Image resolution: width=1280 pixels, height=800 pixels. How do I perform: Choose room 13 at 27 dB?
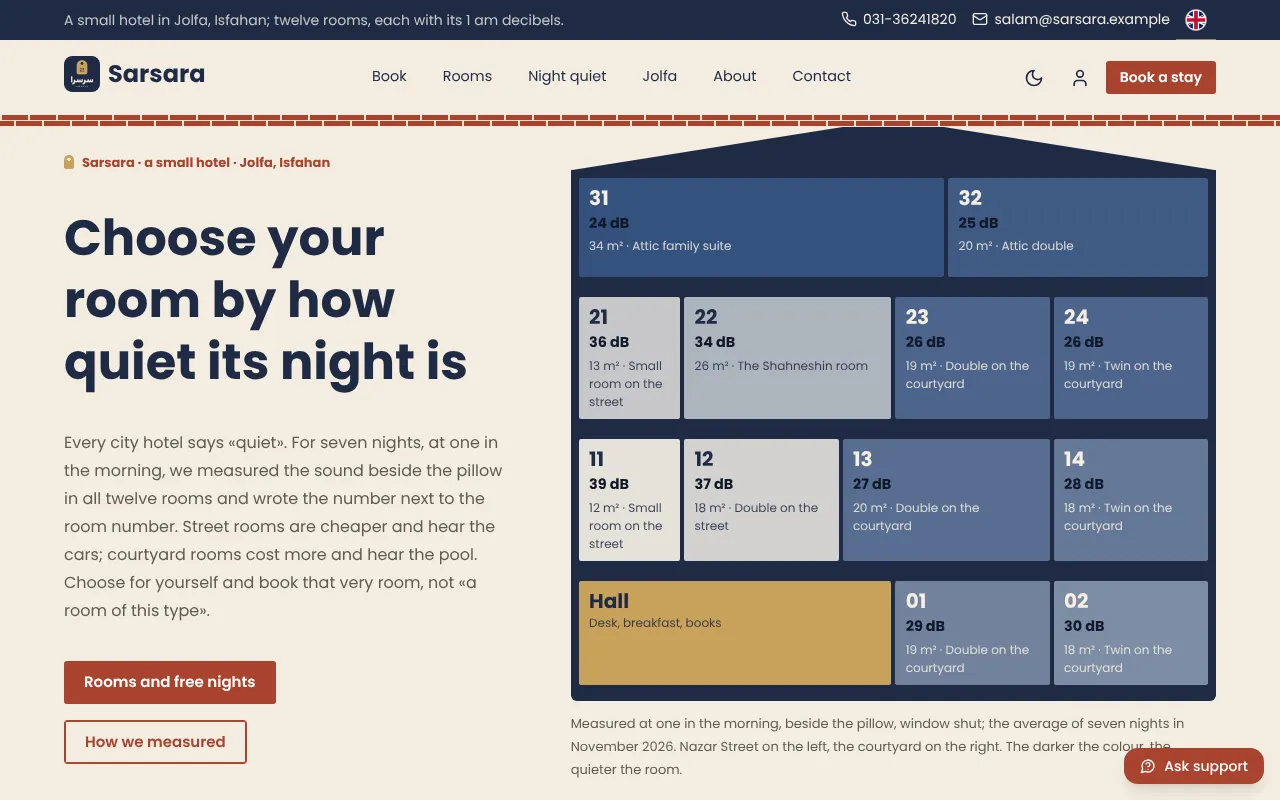click(x=946, y=500)
